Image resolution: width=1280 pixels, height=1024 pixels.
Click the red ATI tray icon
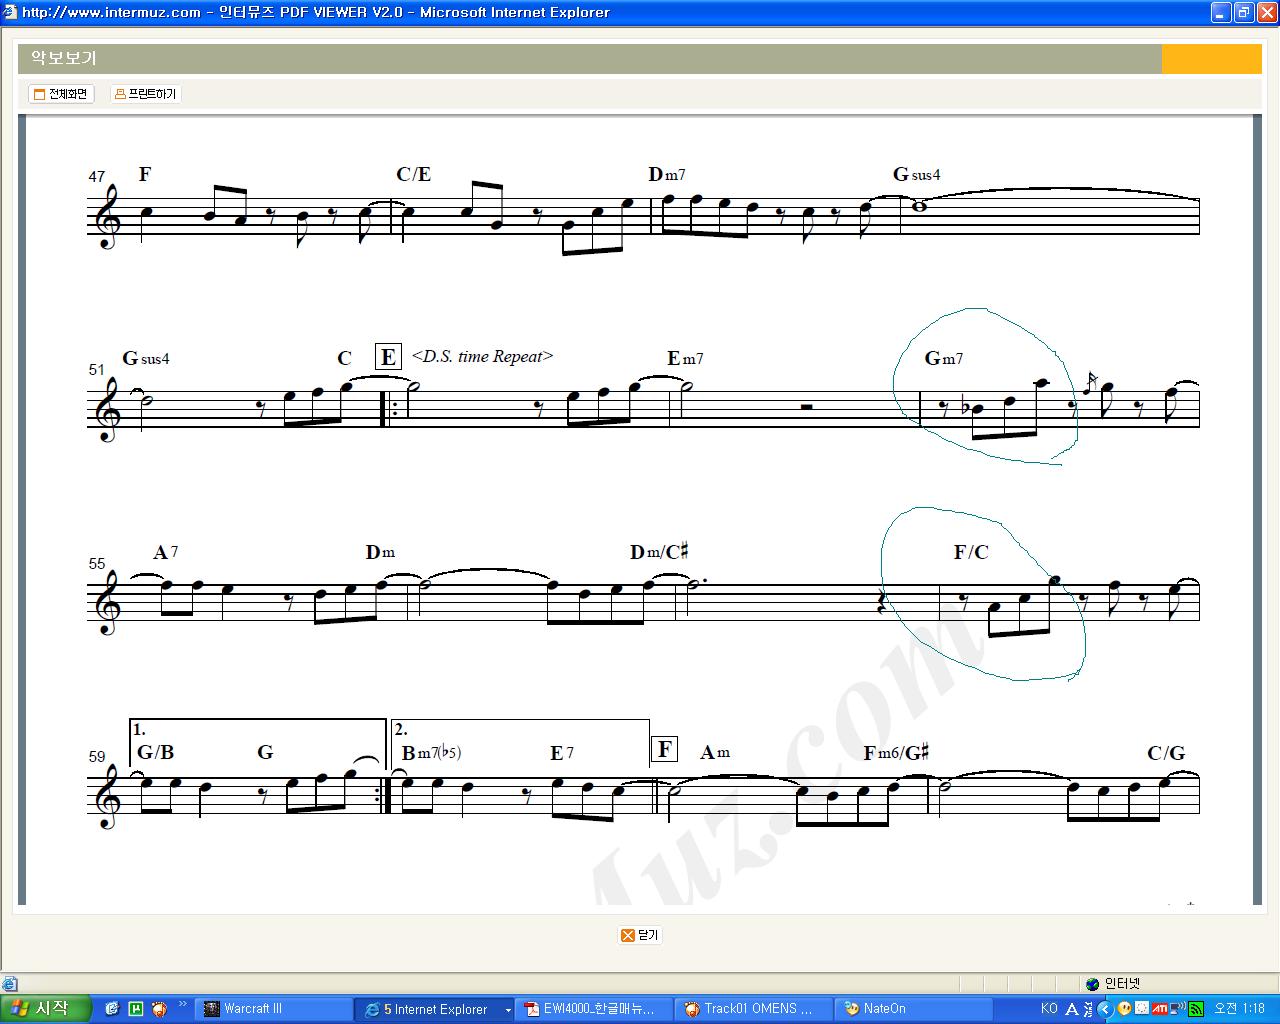1160,1009
